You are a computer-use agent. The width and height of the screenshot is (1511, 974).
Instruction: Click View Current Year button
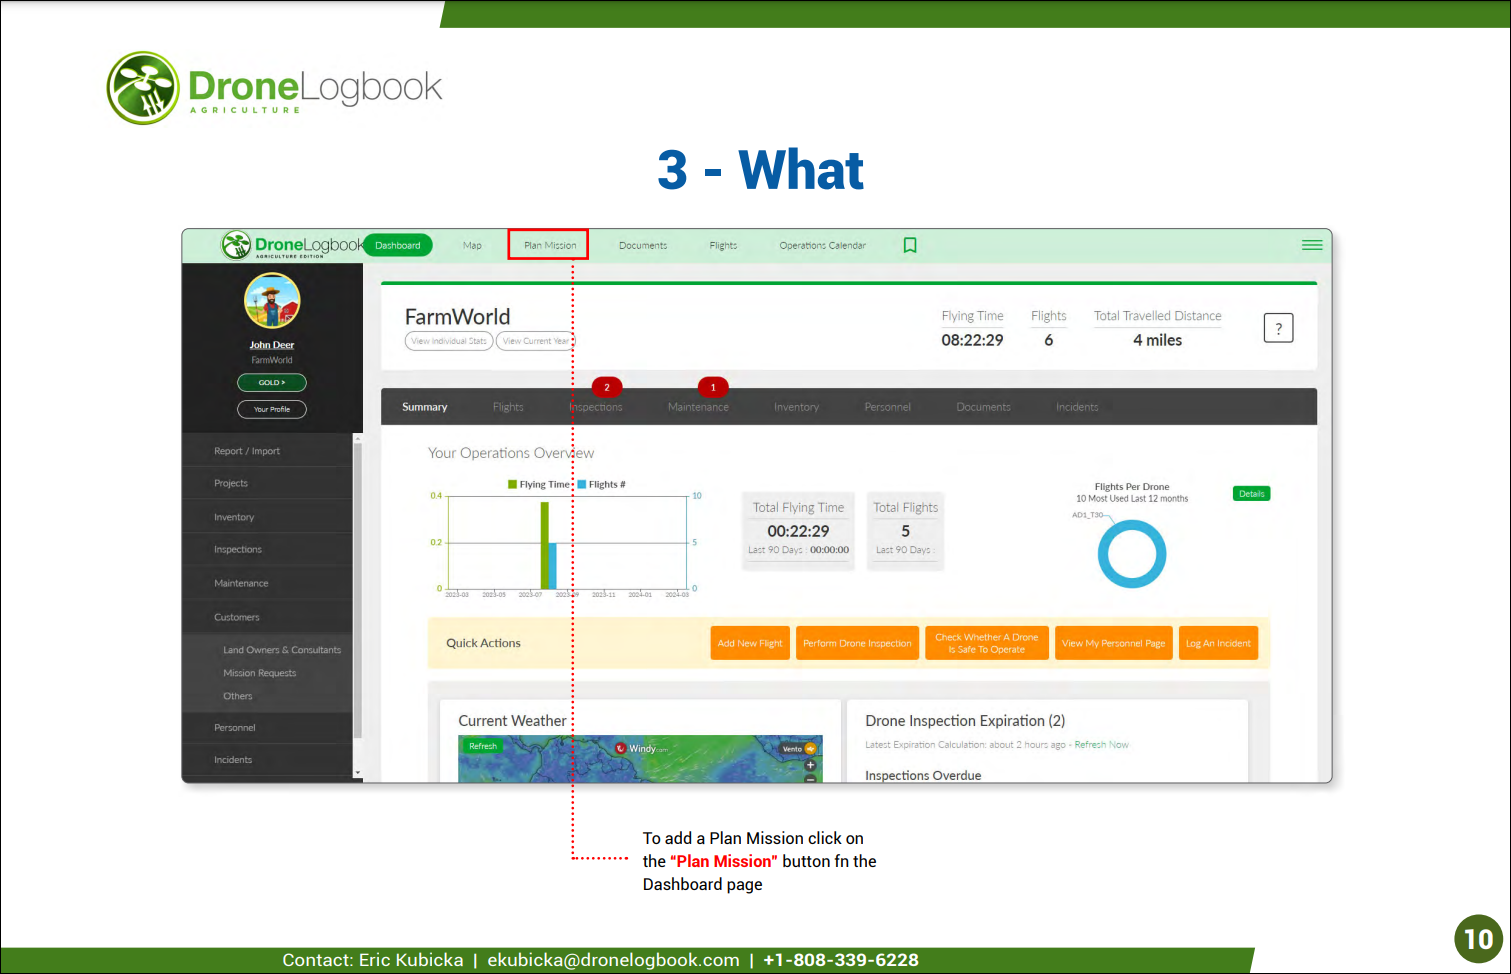coord(536,341)
